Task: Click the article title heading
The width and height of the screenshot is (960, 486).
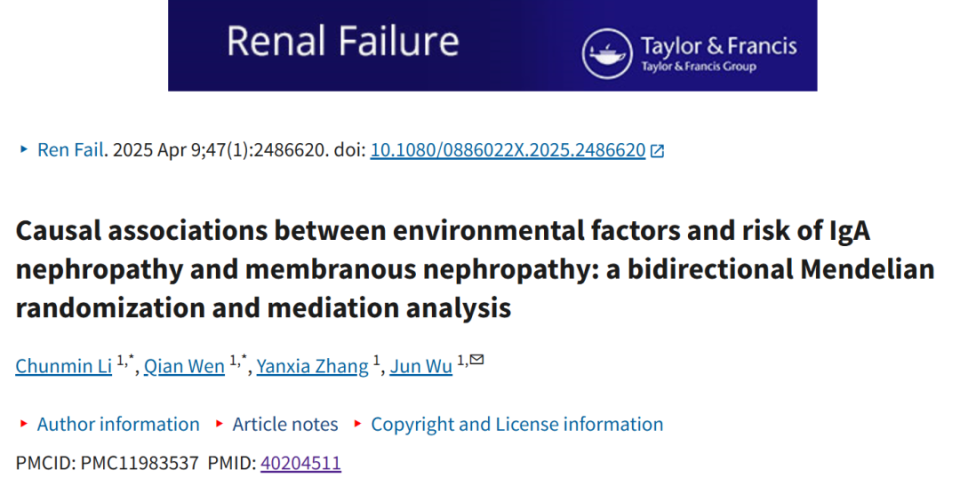Action: (474, 269)
